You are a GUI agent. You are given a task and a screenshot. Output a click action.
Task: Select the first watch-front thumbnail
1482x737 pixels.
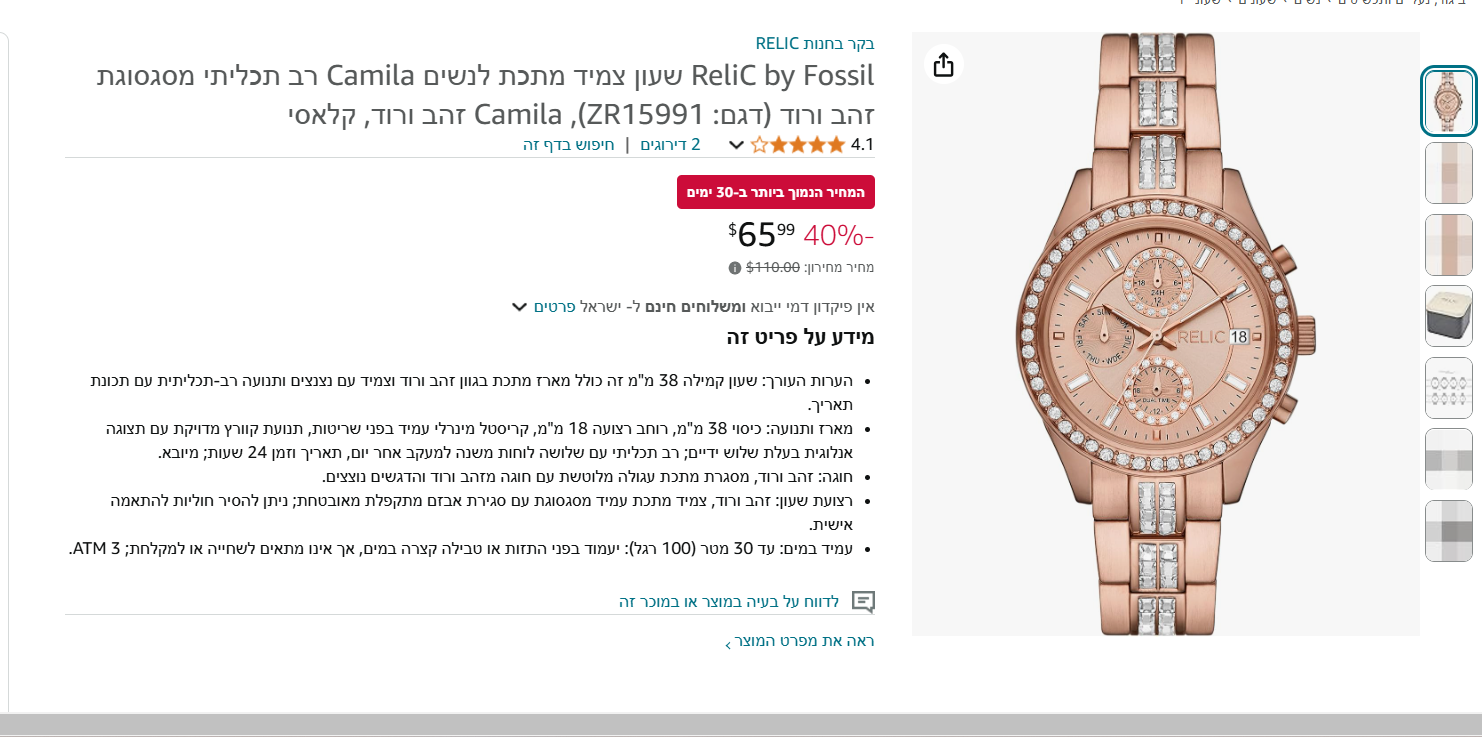click(x=1448, y=102)
